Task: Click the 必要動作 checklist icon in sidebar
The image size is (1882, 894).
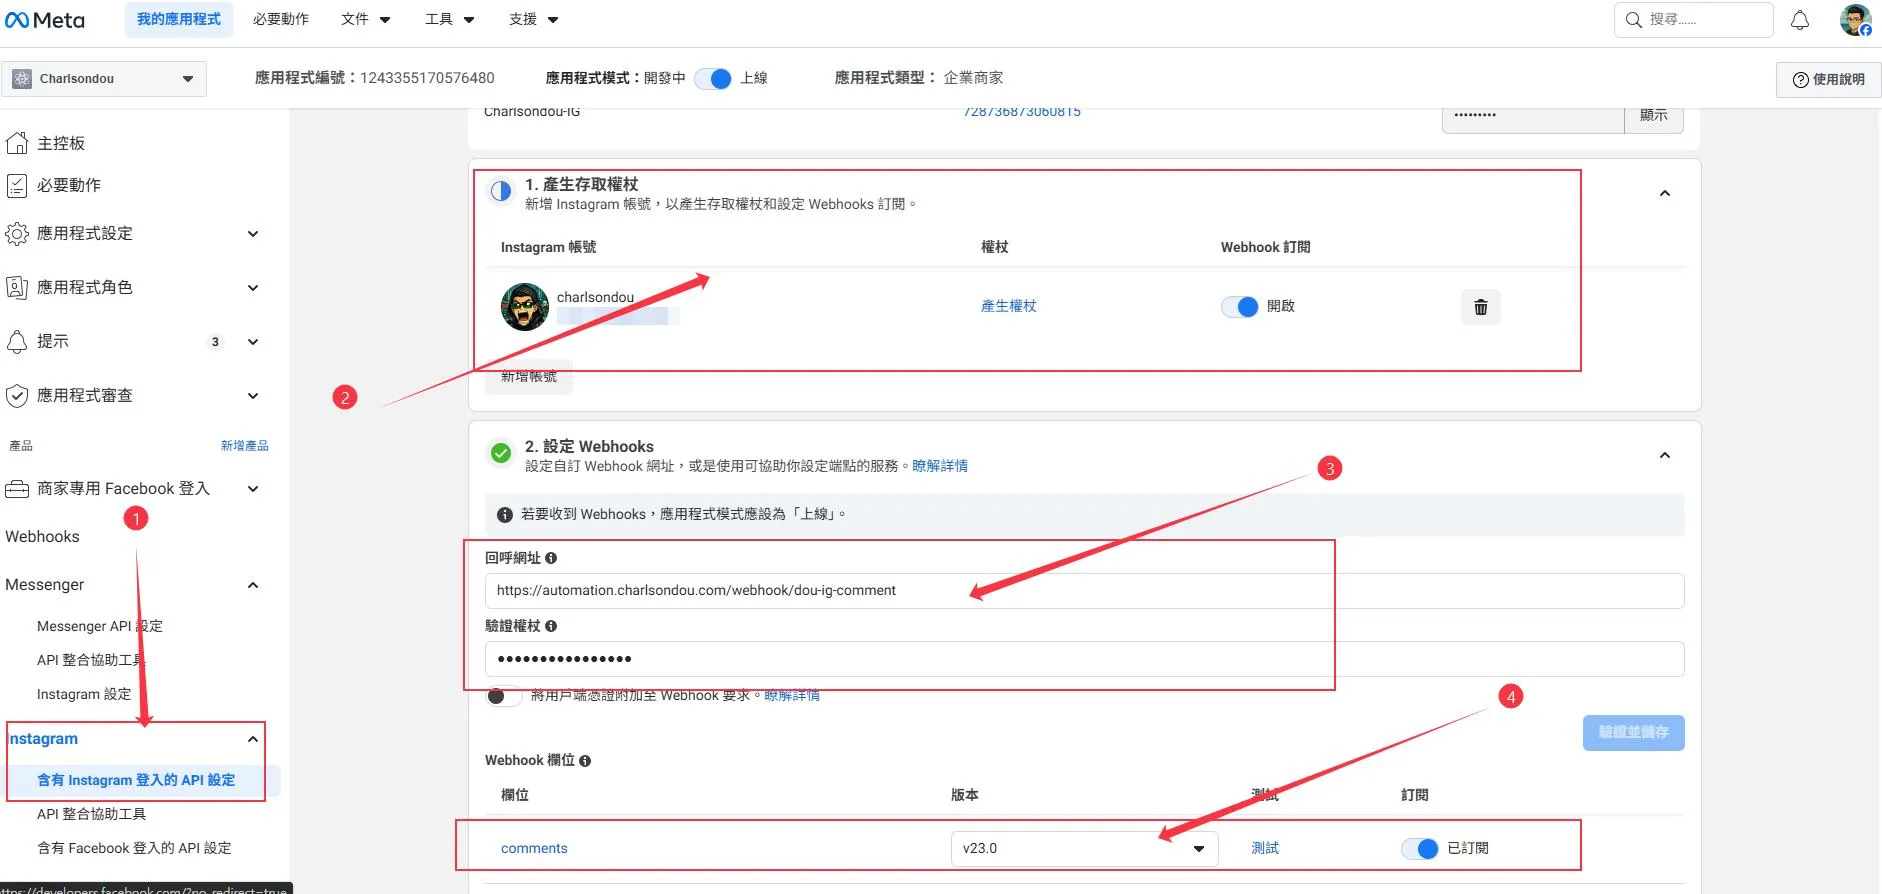Action: pyautogui.click(x=17, y=185)
